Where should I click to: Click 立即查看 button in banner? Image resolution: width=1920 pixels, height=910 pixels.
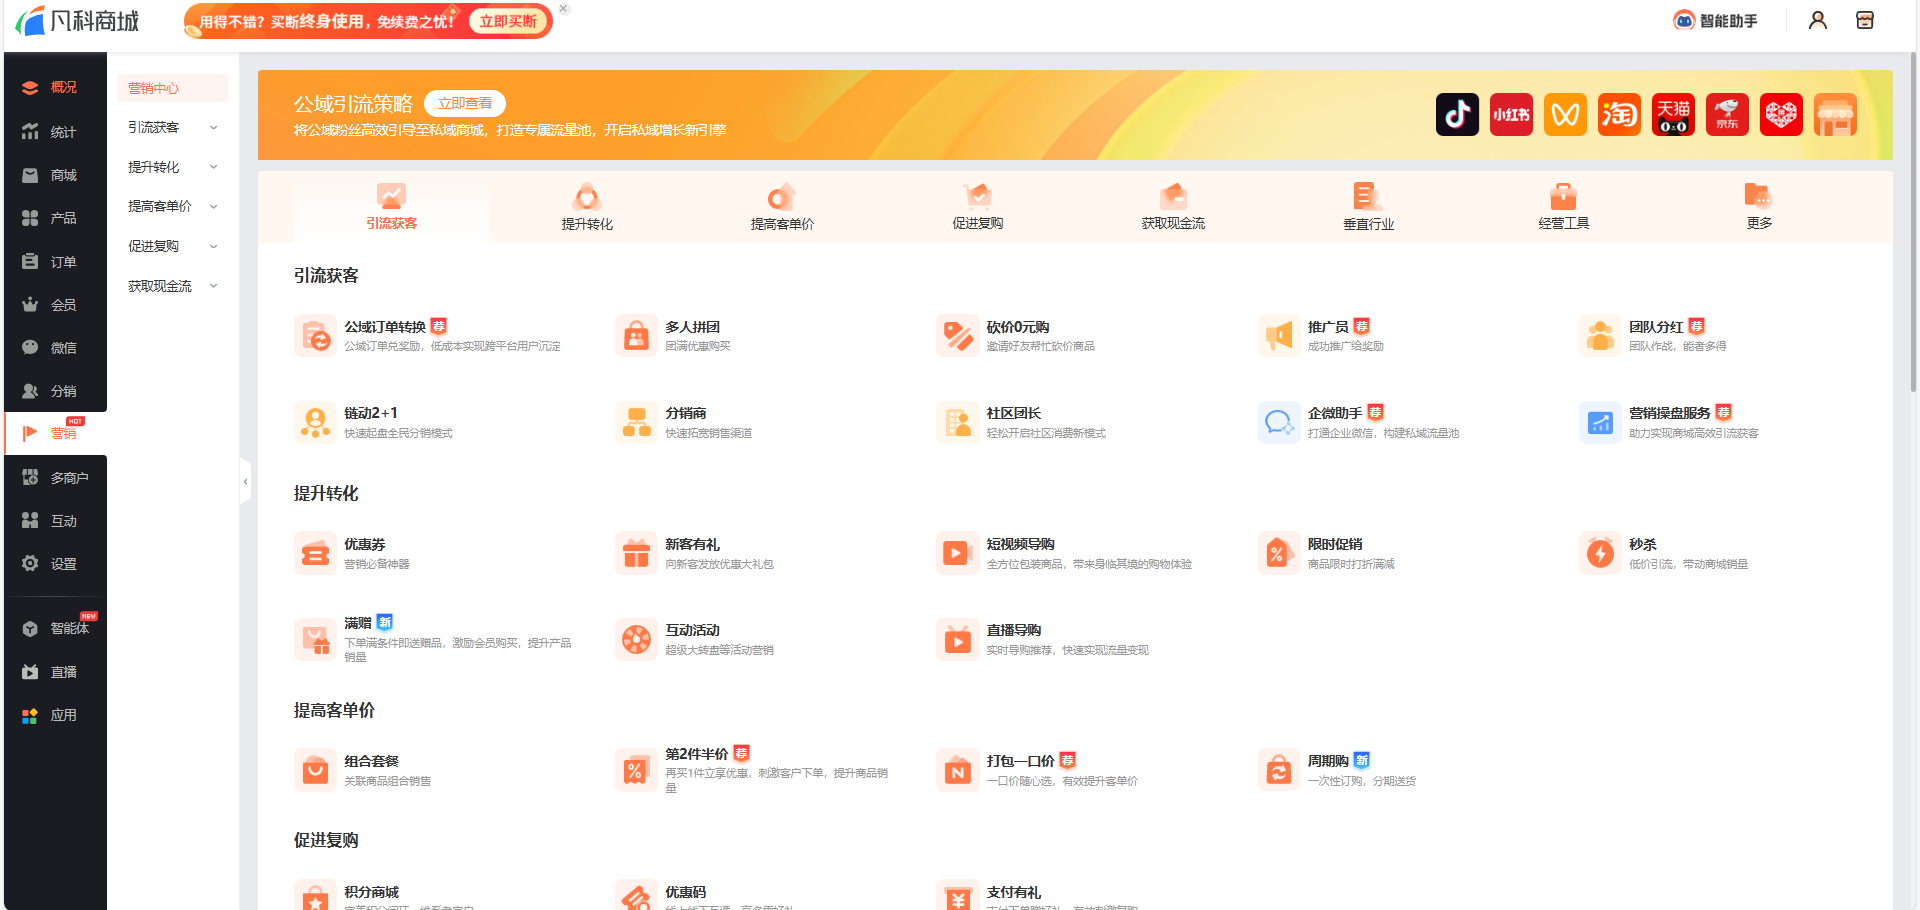click(465, 103)
